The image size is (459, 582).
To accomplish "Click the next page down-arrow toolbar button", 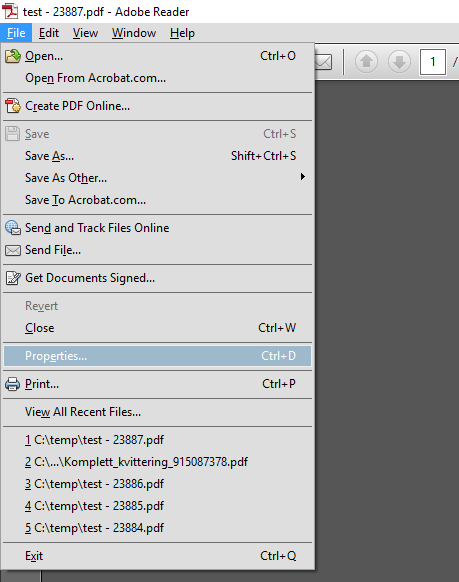I will coord(399,61).
